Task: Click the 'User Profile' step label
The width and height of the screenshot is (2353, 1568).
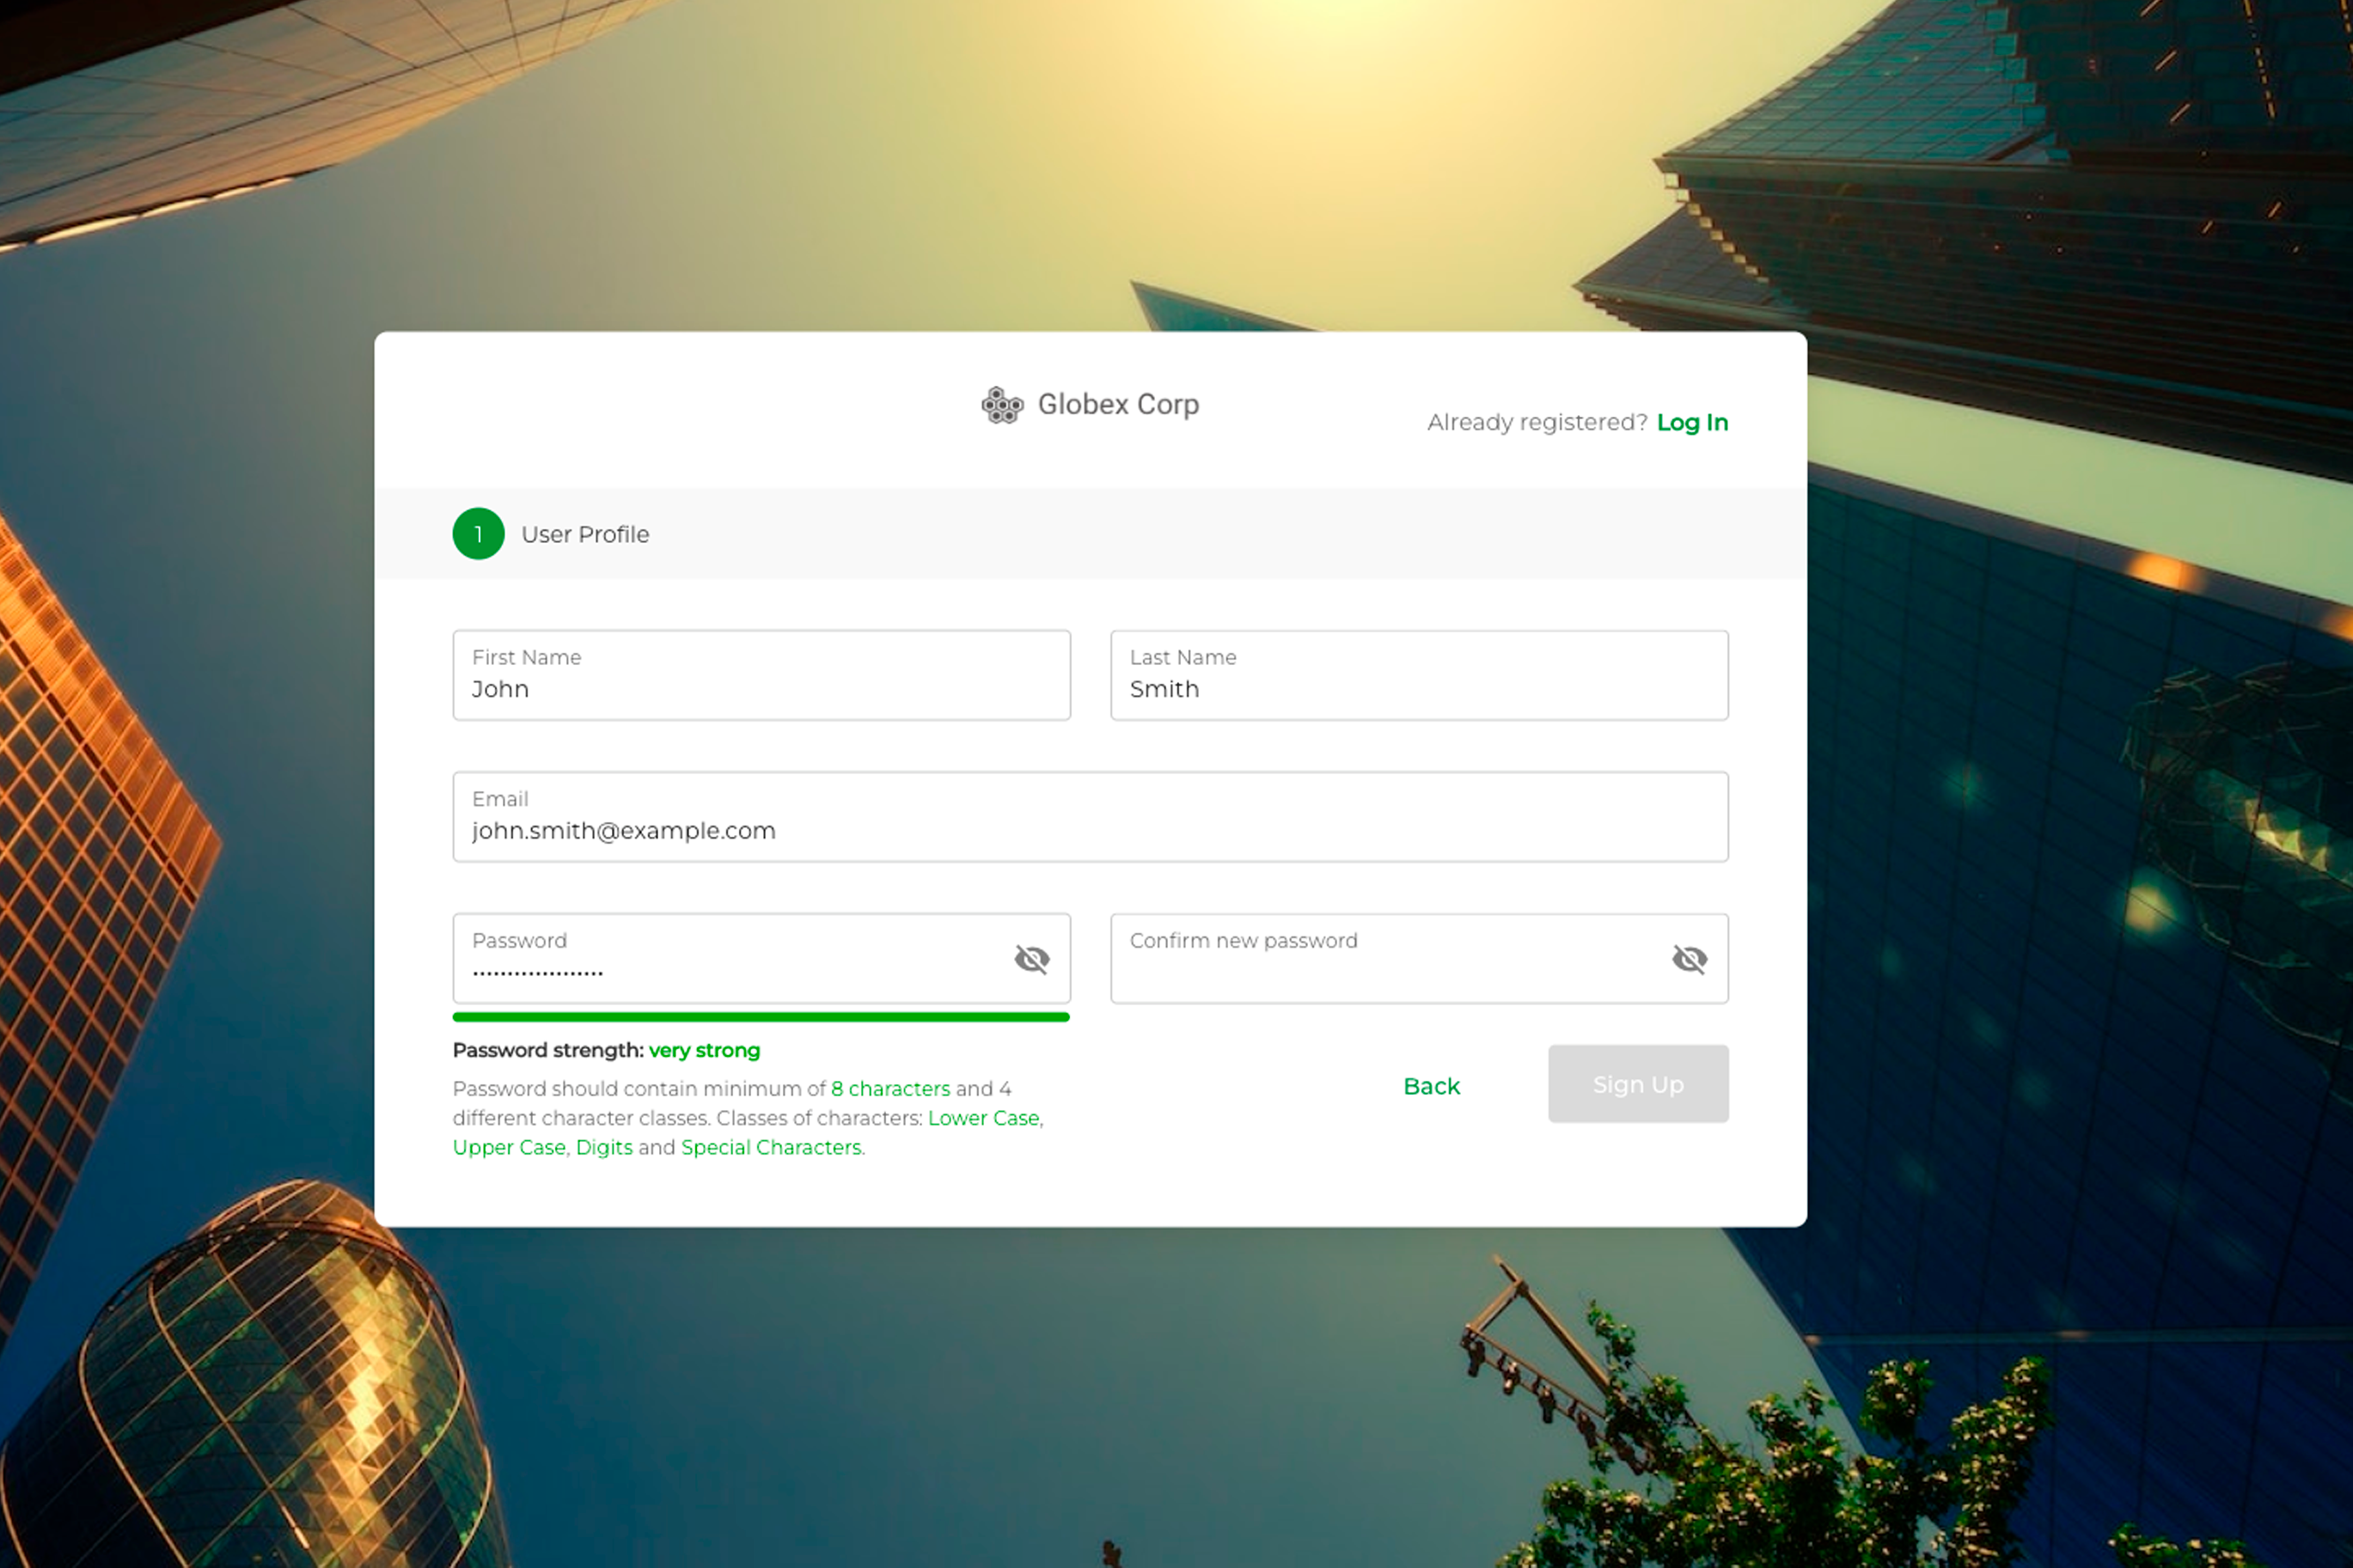Action: click(585, 534)
